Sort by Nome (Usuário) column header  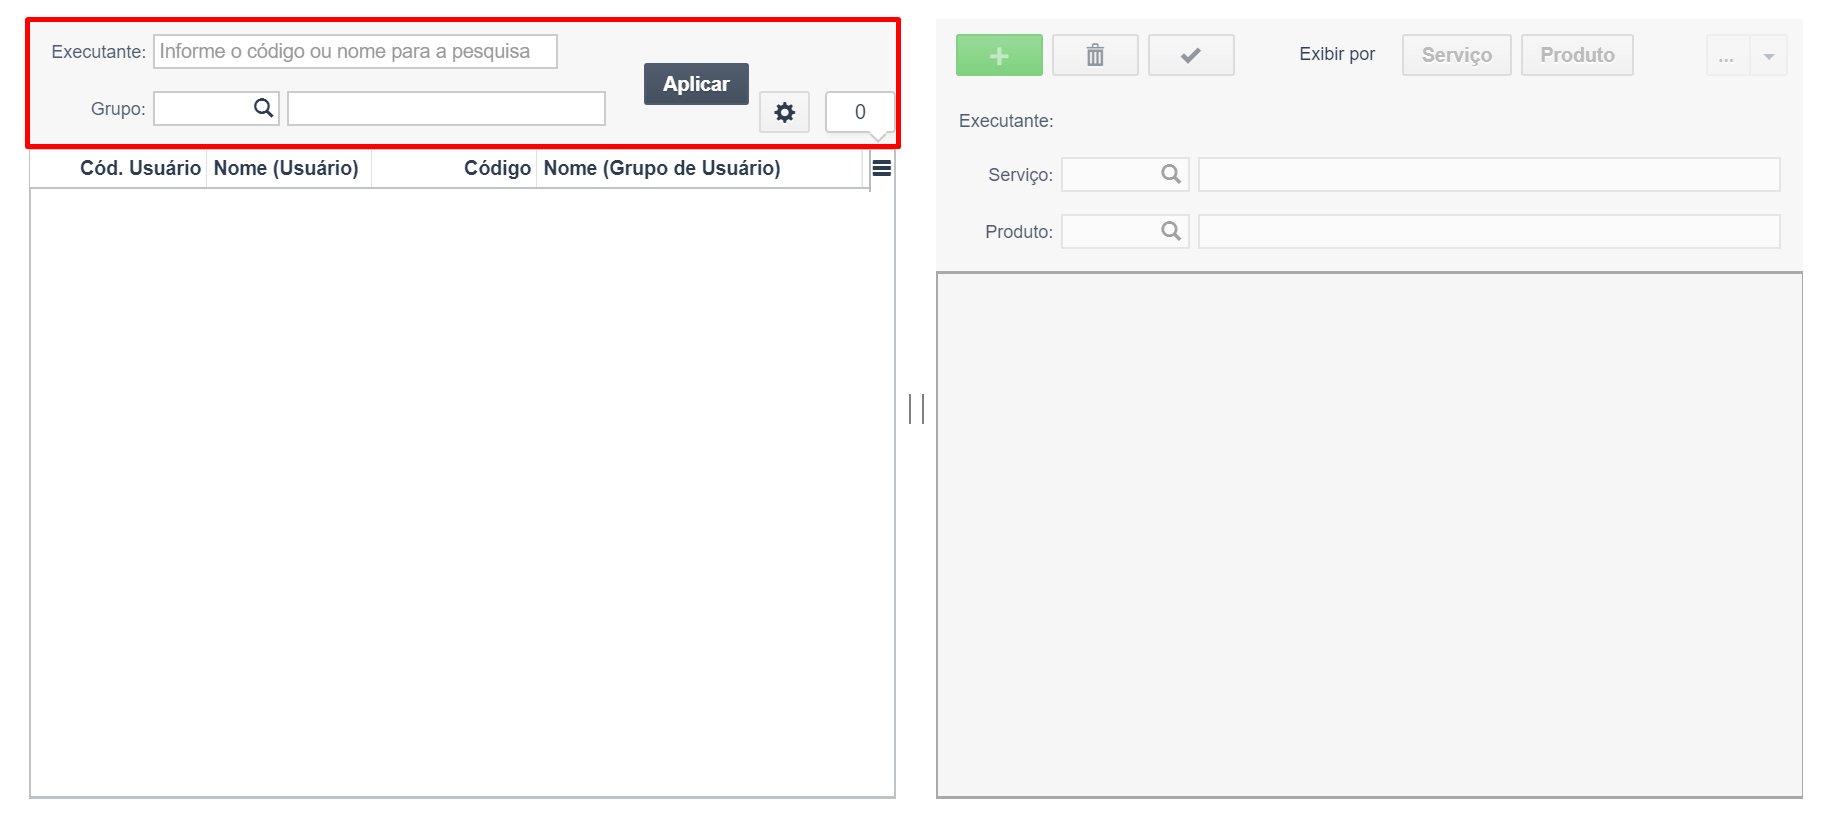coord(286,168)
